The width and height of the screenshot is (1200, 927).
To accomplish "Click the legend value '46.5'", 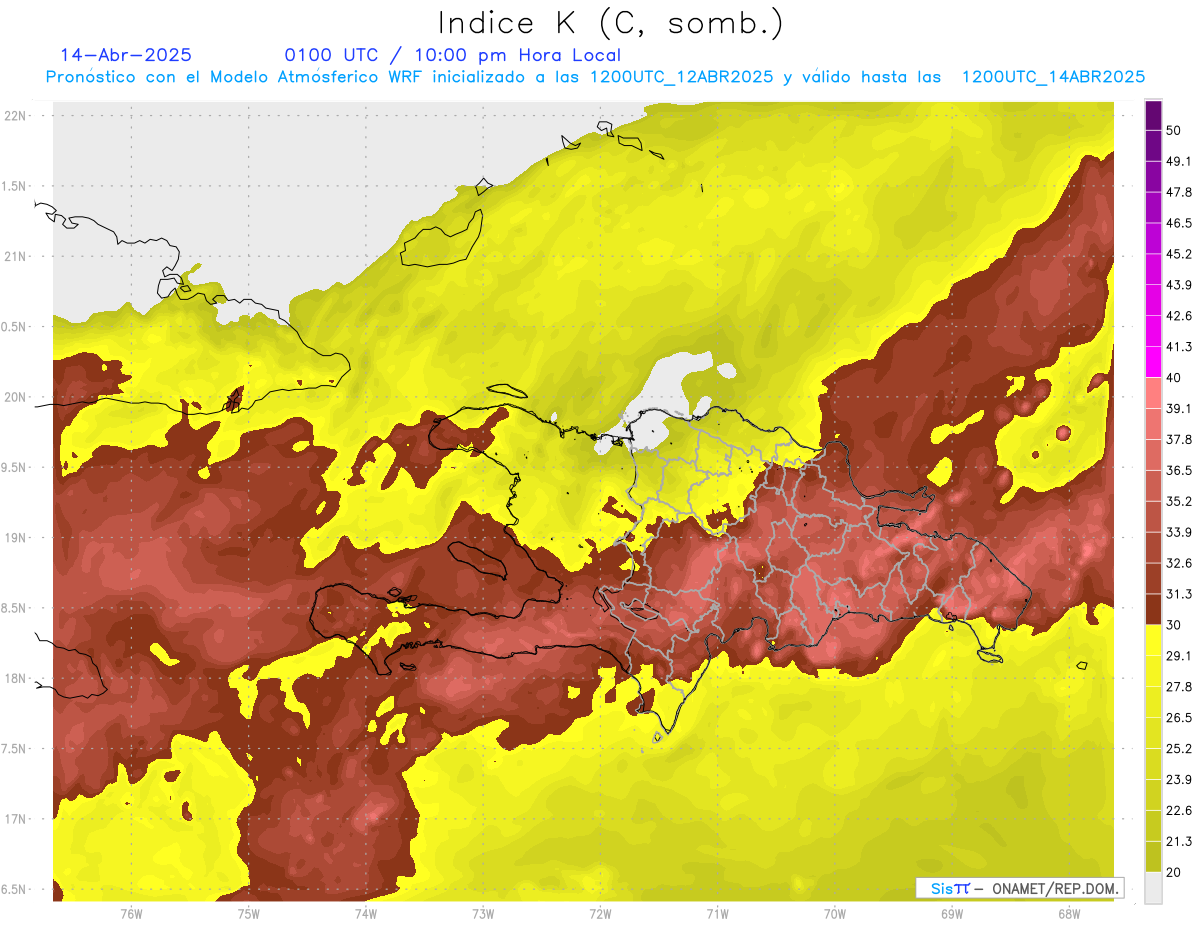I will [x=1178, y=223].
